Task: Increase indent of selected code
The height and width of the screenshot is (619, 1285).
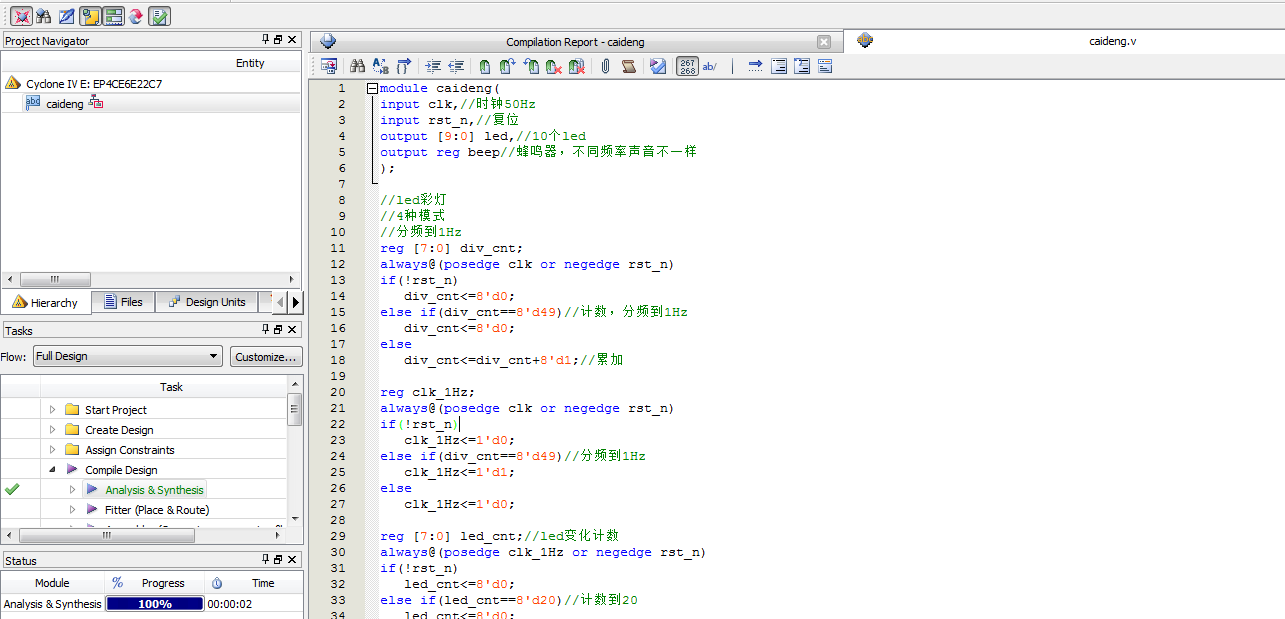Action: (x=433, y=67)
